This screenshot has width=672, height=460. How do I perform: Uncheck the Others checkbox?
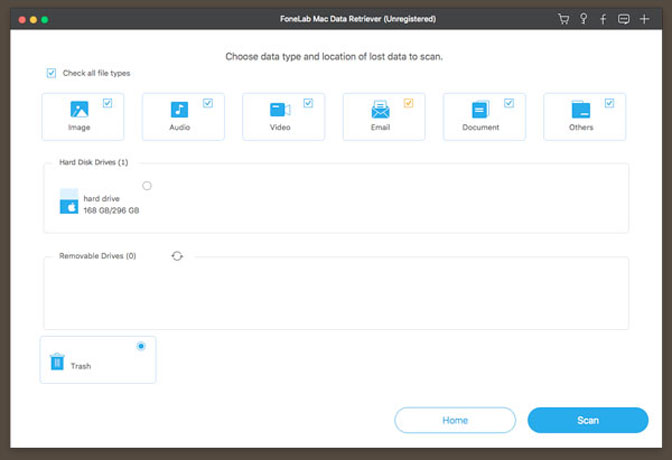(609, 103)
